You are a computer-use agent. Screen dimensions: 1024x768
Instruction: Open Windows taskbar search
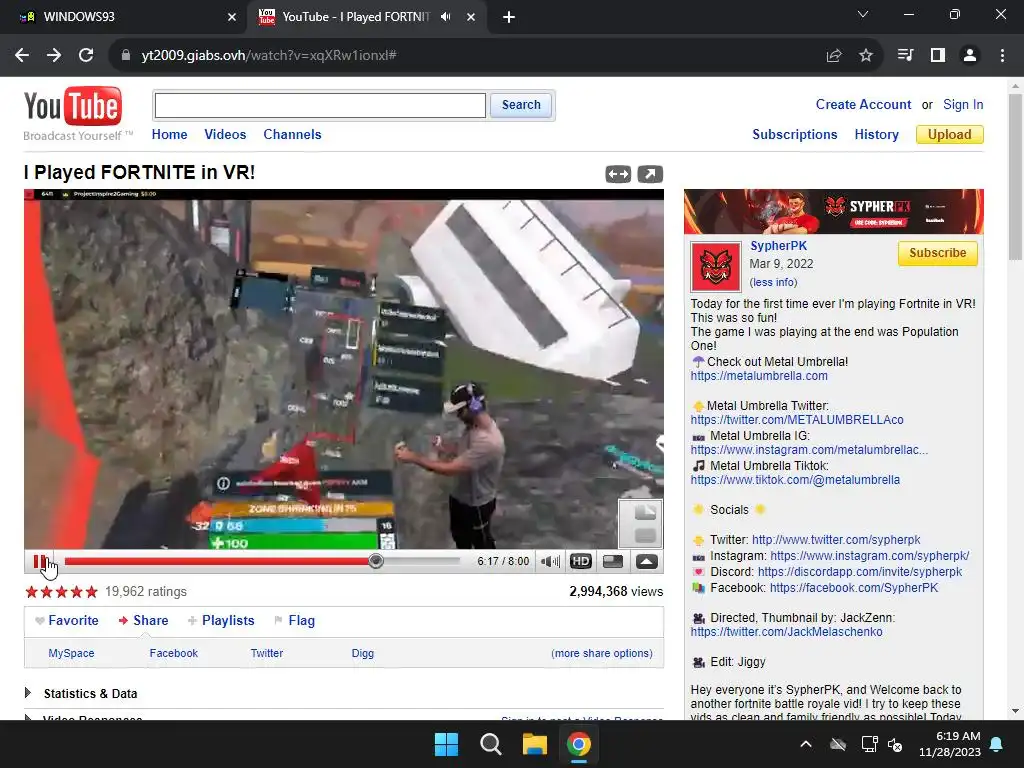490,744
